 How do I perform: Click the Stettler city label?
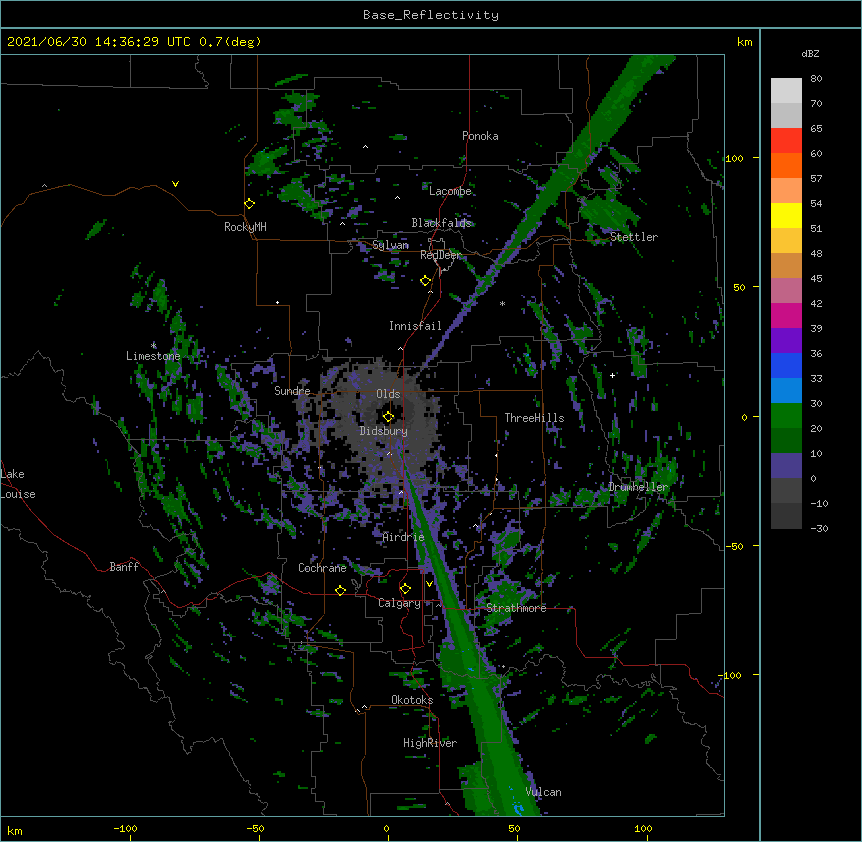pyautogui.click(x=634, y=237)
